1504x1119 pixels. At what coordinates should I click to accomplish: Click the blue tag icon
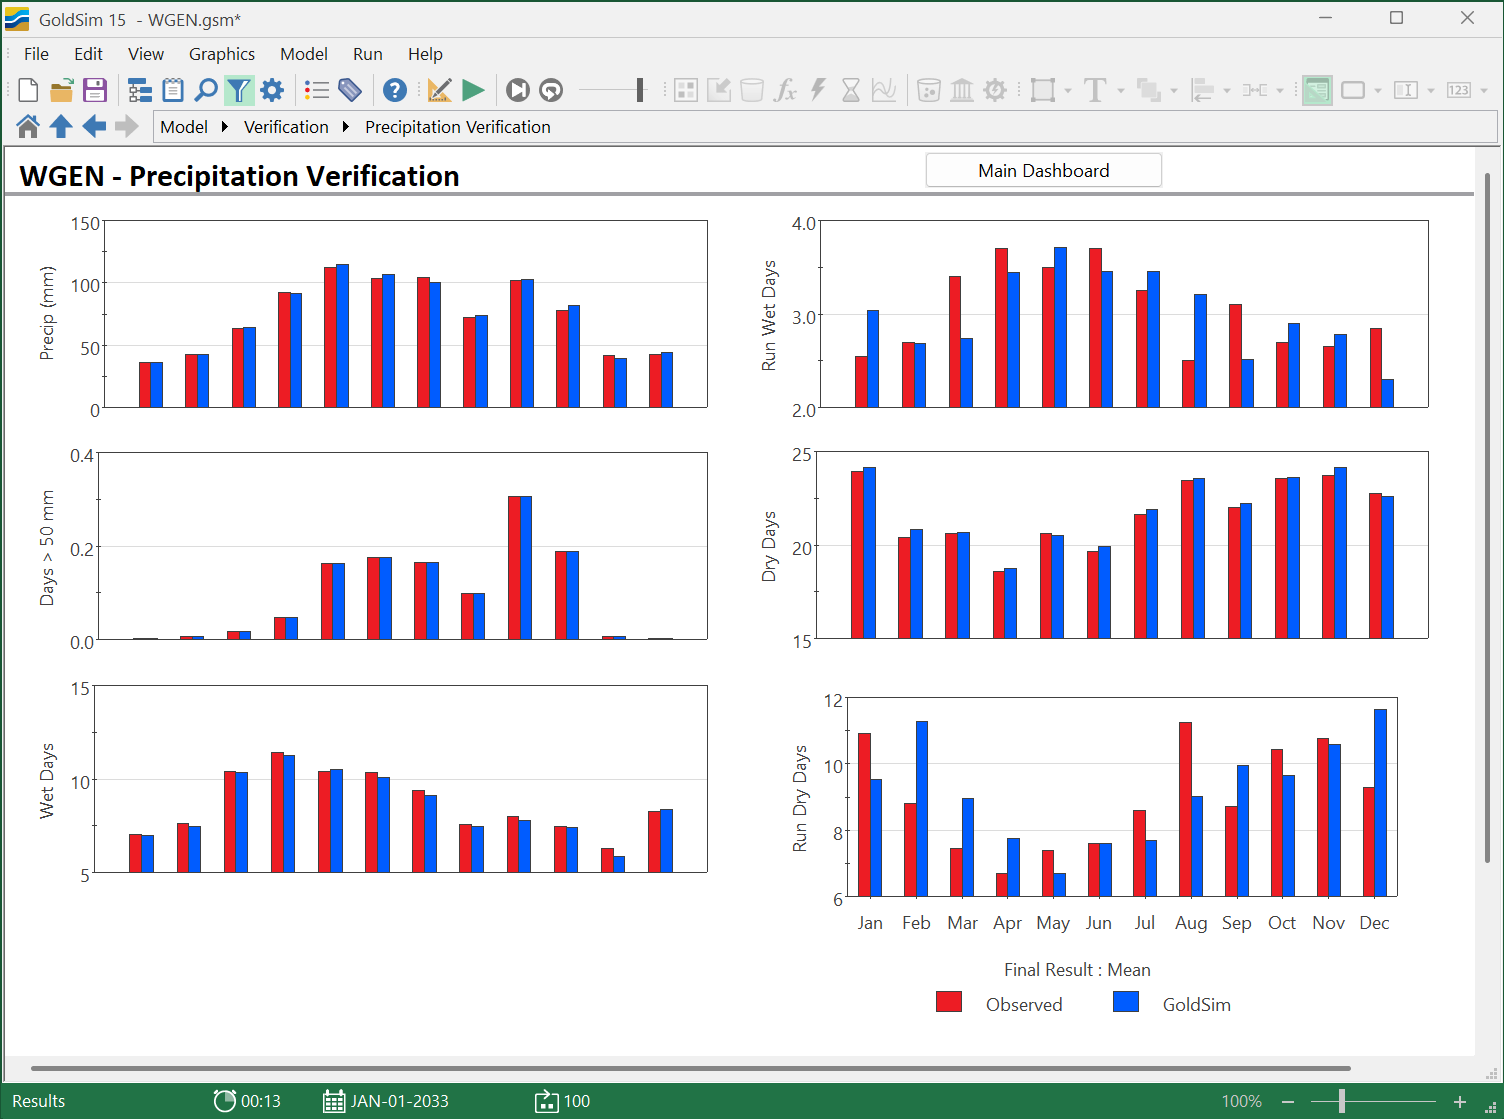tap(350, 90)
